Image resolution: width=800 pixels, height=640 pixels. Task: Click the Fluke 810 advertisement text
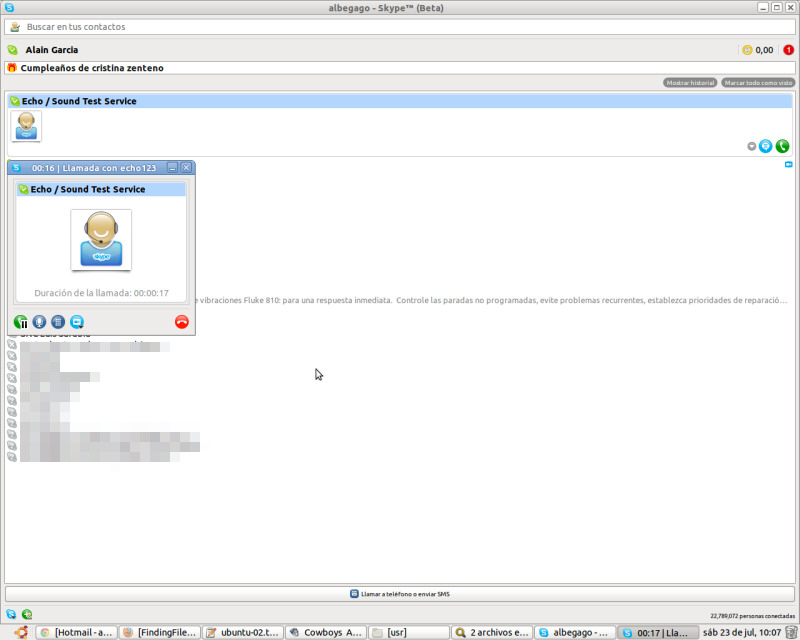(493, 300)
